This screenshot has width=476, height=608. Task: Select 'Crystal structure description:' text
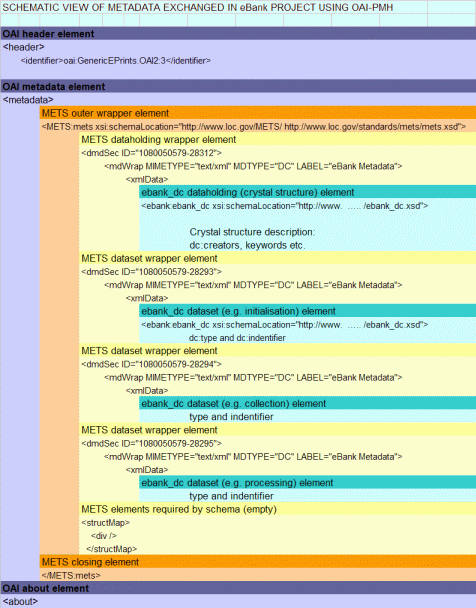coord(252,232)
